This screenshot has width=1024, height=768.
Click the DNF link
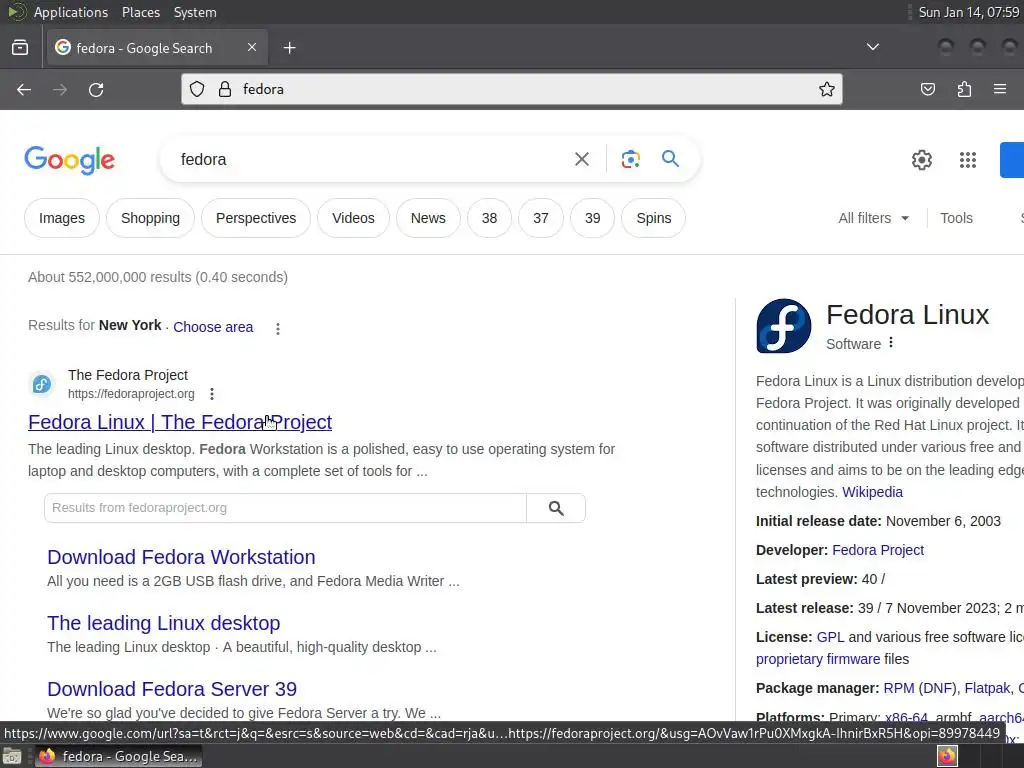click(937, 688)
